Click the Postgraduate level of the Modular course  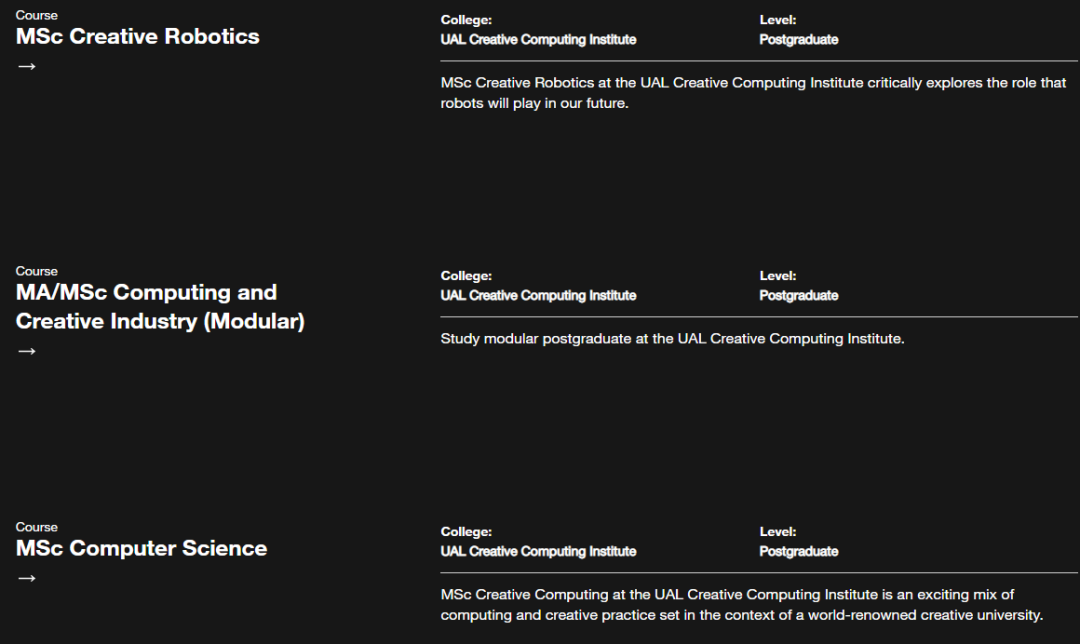coord(798,295)
